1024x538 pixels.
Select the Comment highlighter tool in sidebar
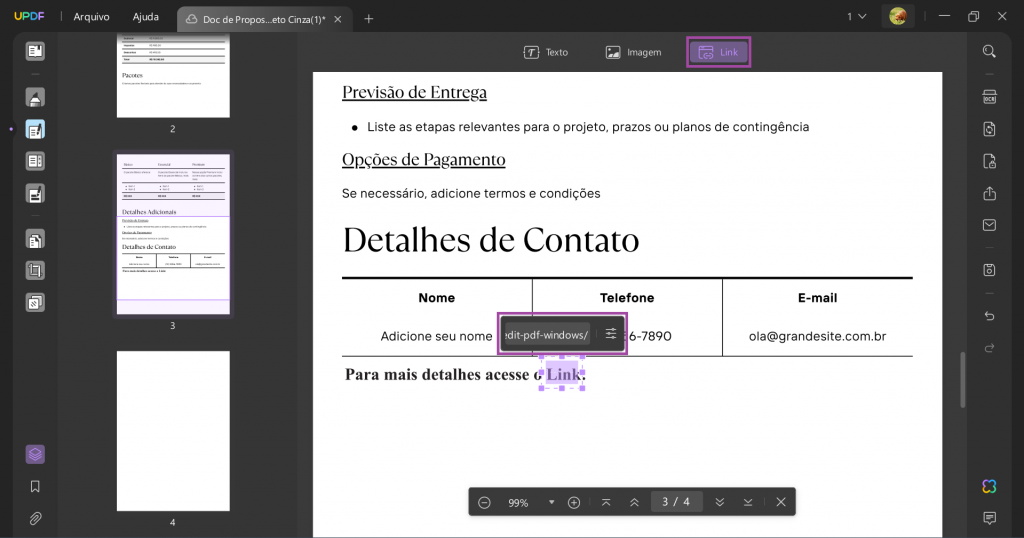click(x=35, y=98)
